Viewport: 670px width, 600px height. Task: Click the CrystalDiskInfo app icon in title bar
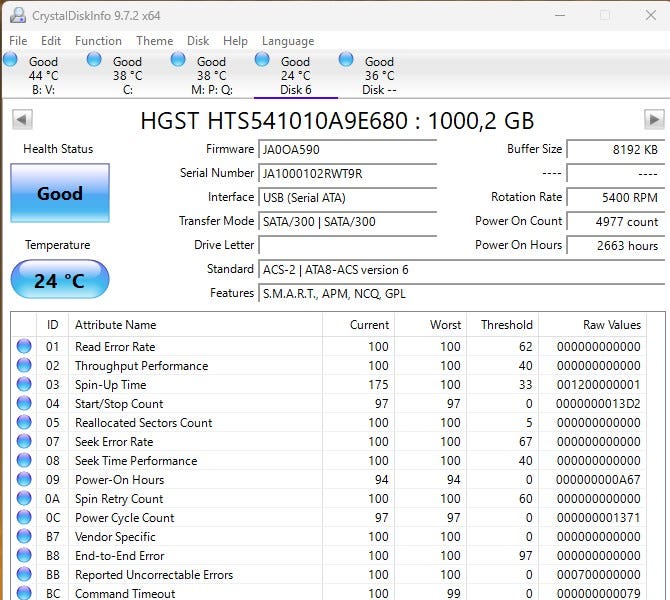click(17, 15)
